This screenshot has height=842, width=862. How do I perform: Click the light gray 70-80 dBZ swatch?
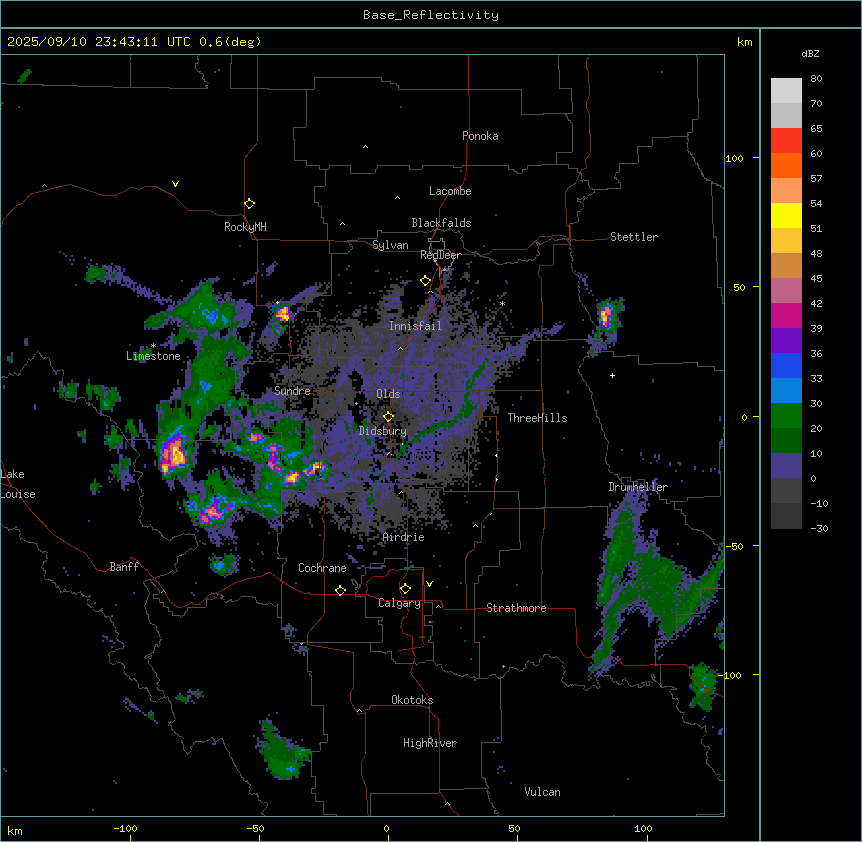coord(786,91)
